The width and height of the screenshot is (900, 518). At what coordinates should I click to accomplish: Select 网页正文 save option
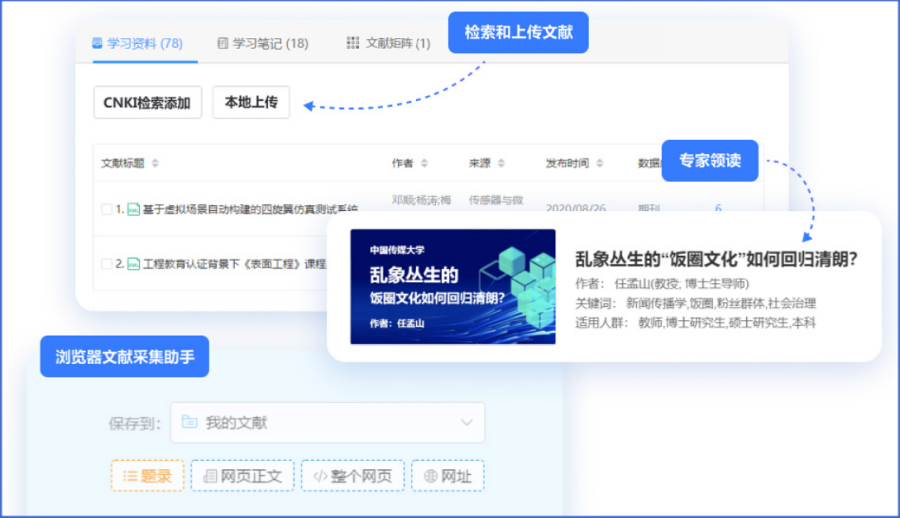[242, 476]
